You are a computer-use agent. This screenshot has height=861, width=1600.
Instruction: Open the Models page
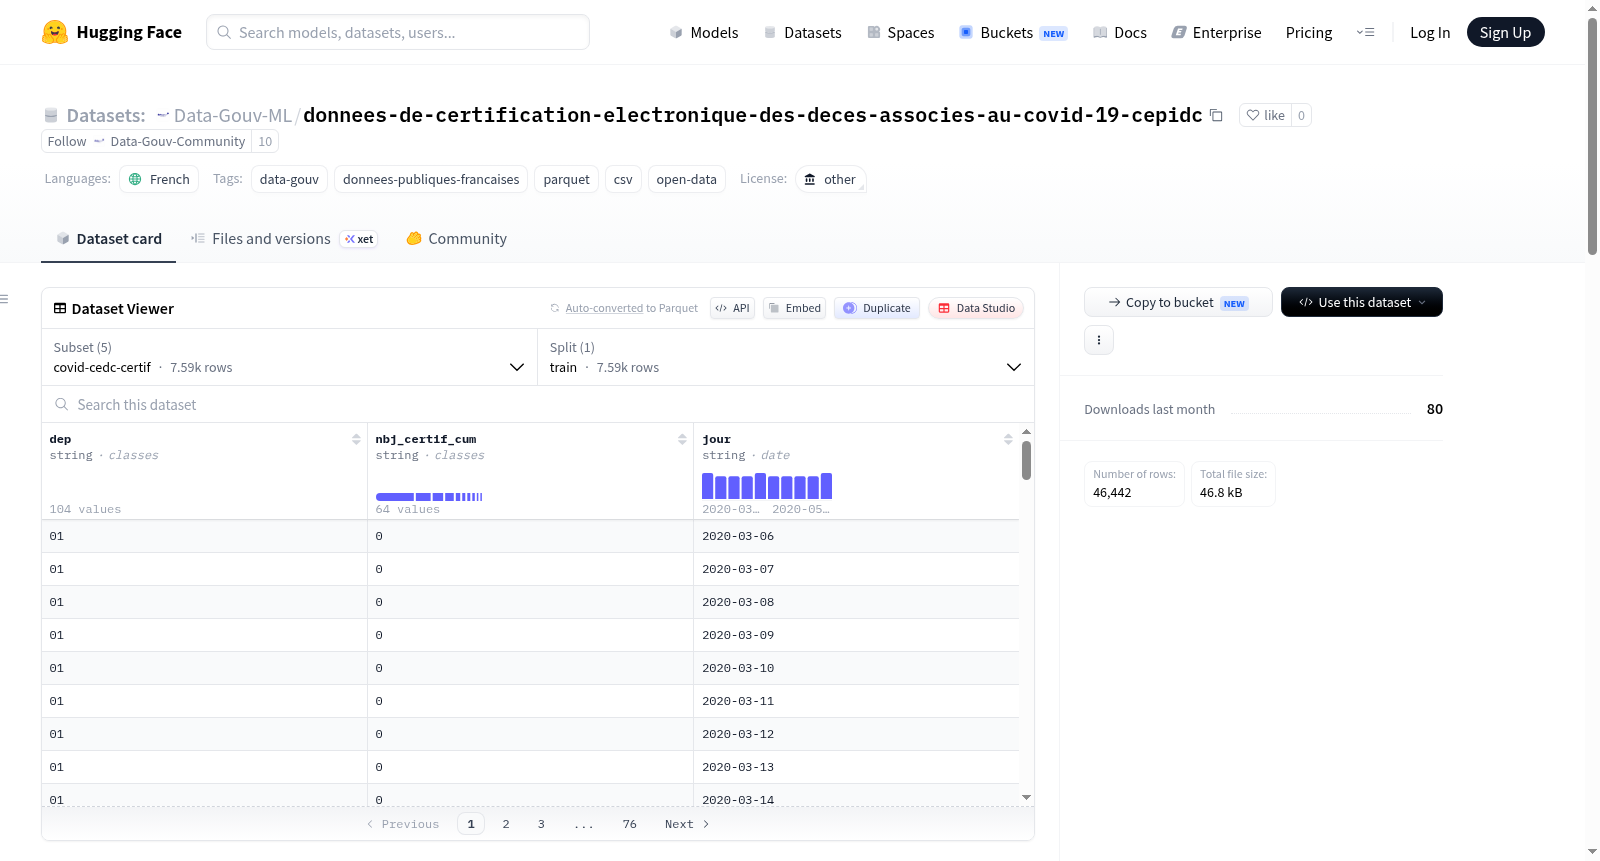tap(704, 32)
